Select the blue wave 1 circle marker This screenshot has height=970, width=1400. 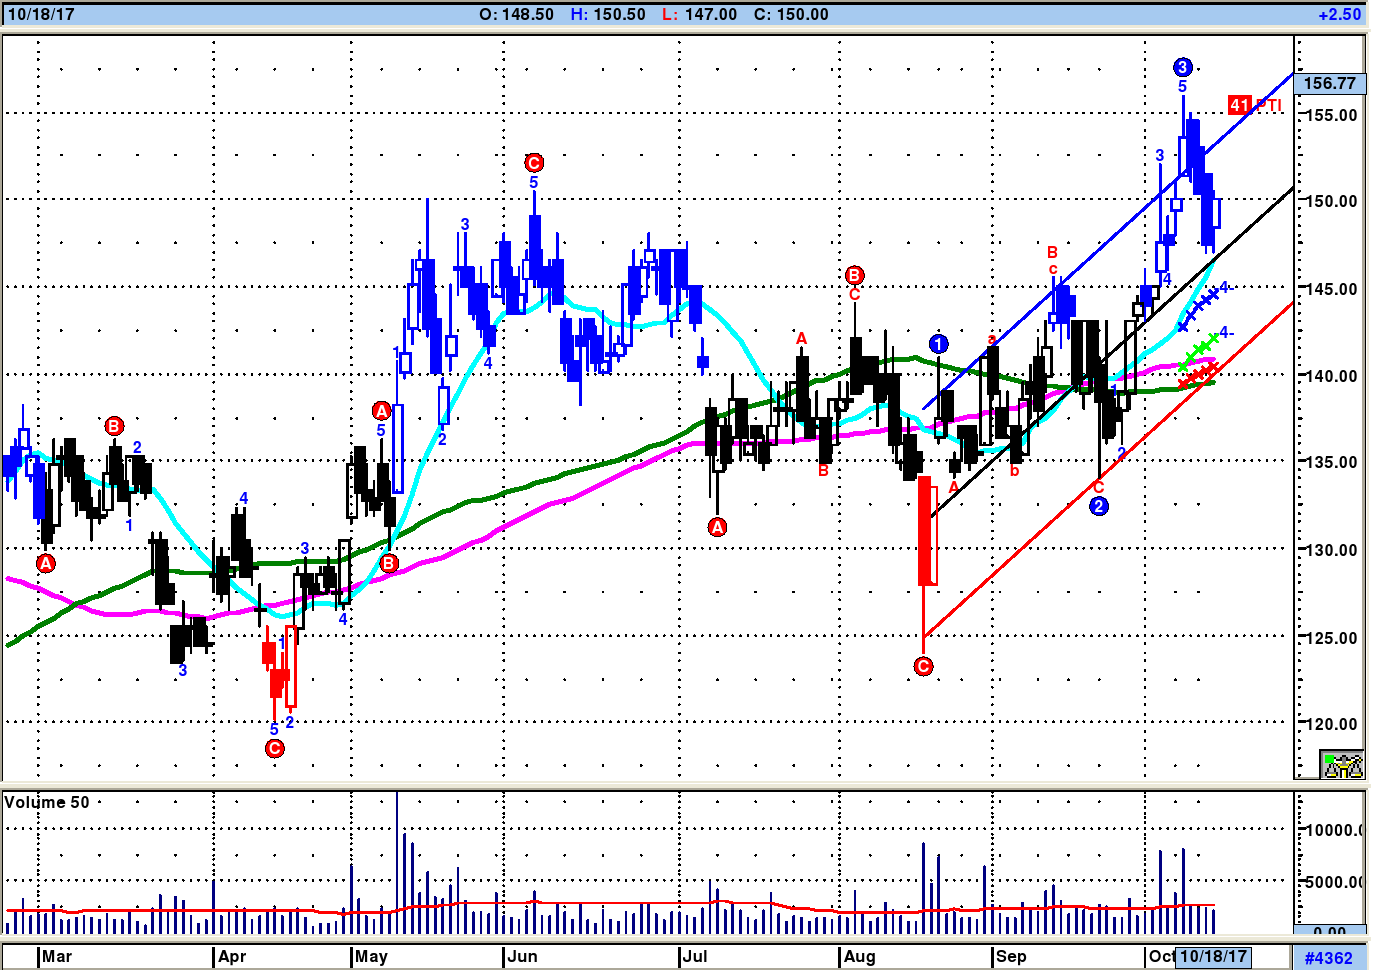(x=938, y=344)
